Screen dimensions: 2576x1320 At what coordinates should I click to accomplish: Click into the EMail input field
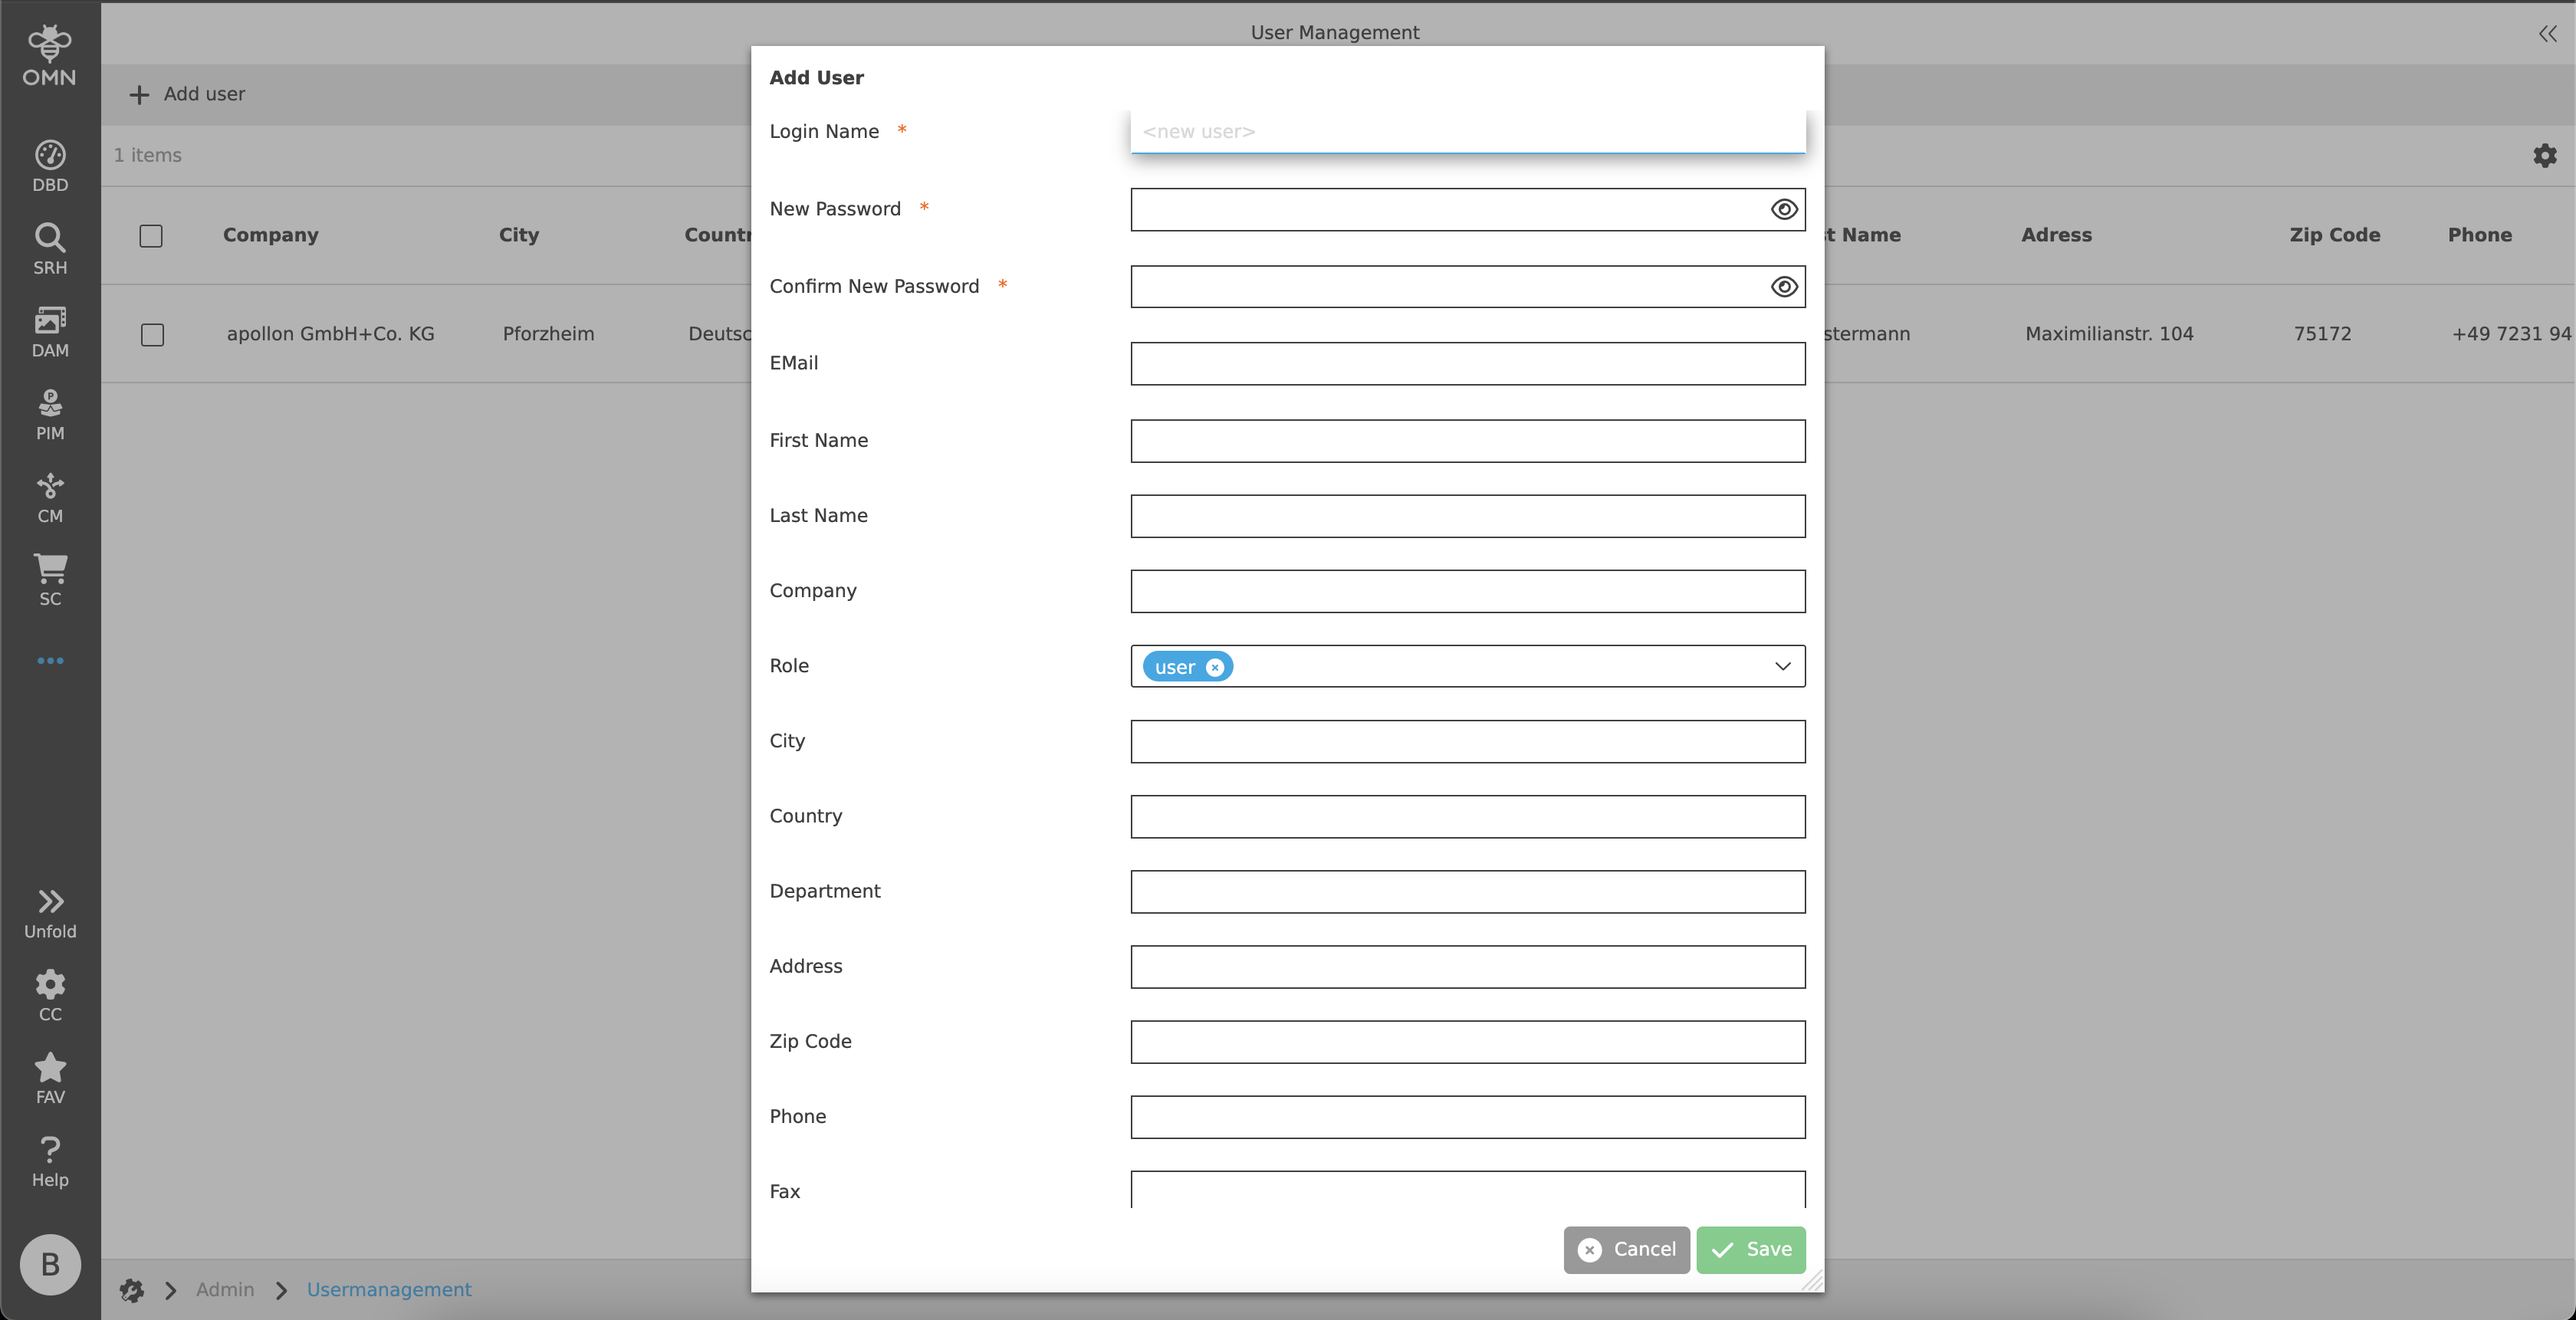1467,364
